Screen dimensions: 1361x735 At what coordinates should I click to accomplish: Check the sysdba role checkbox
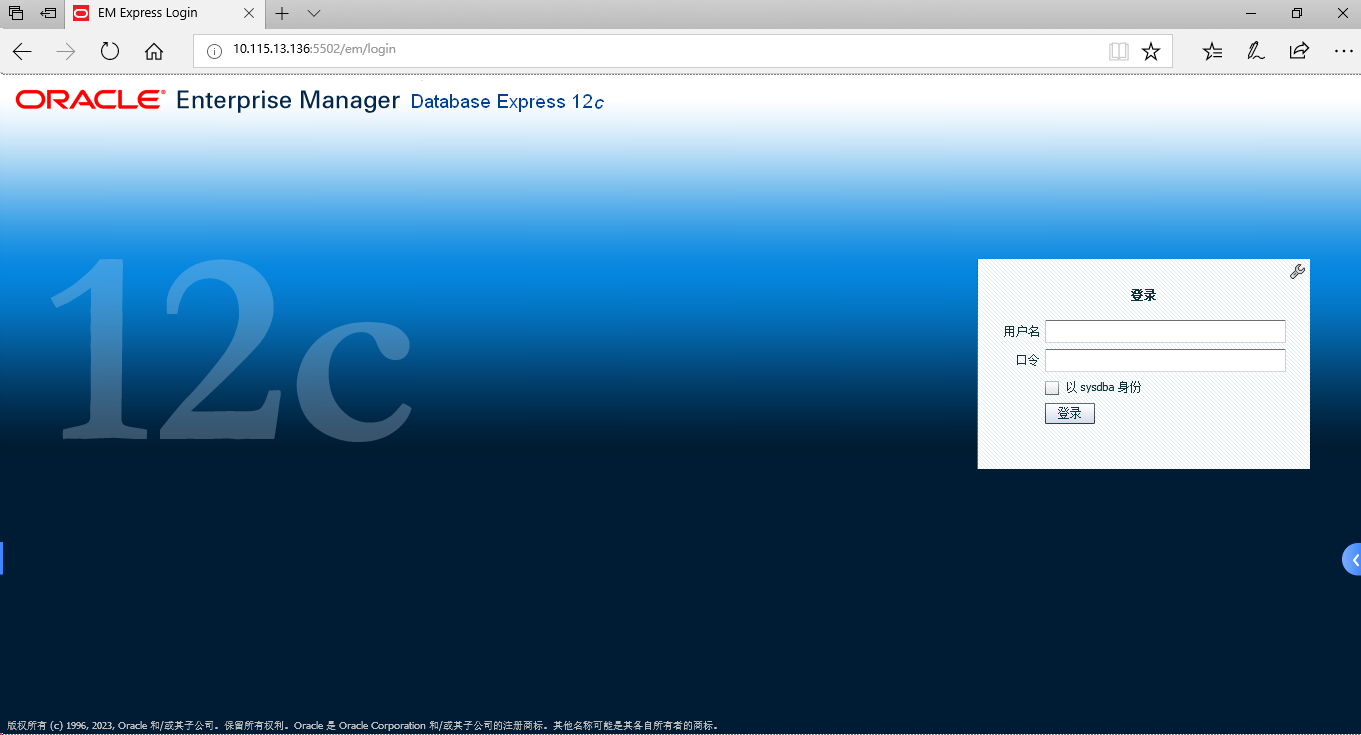click(x=1052, y=388)
